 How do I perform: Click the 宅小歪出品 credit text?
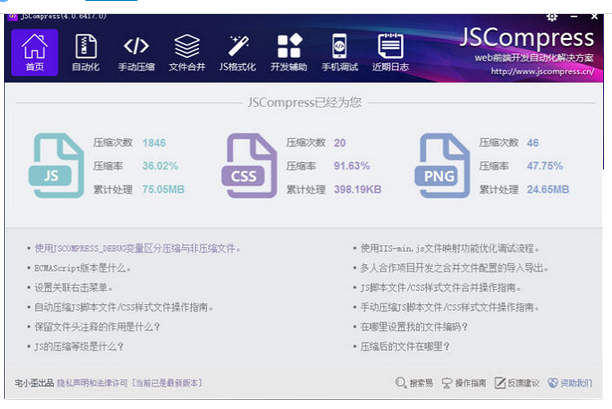(34, 383)
